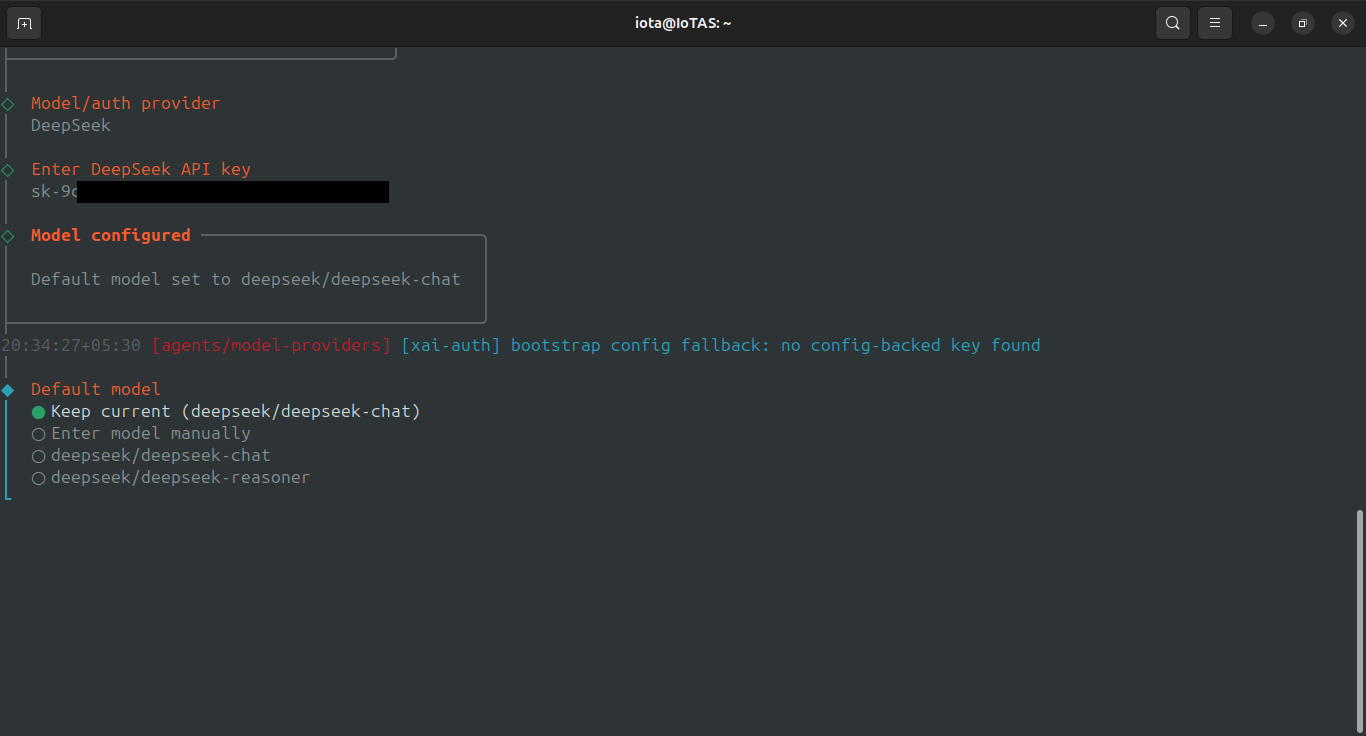Click the Default model set confirmation text

click(245, 279)
